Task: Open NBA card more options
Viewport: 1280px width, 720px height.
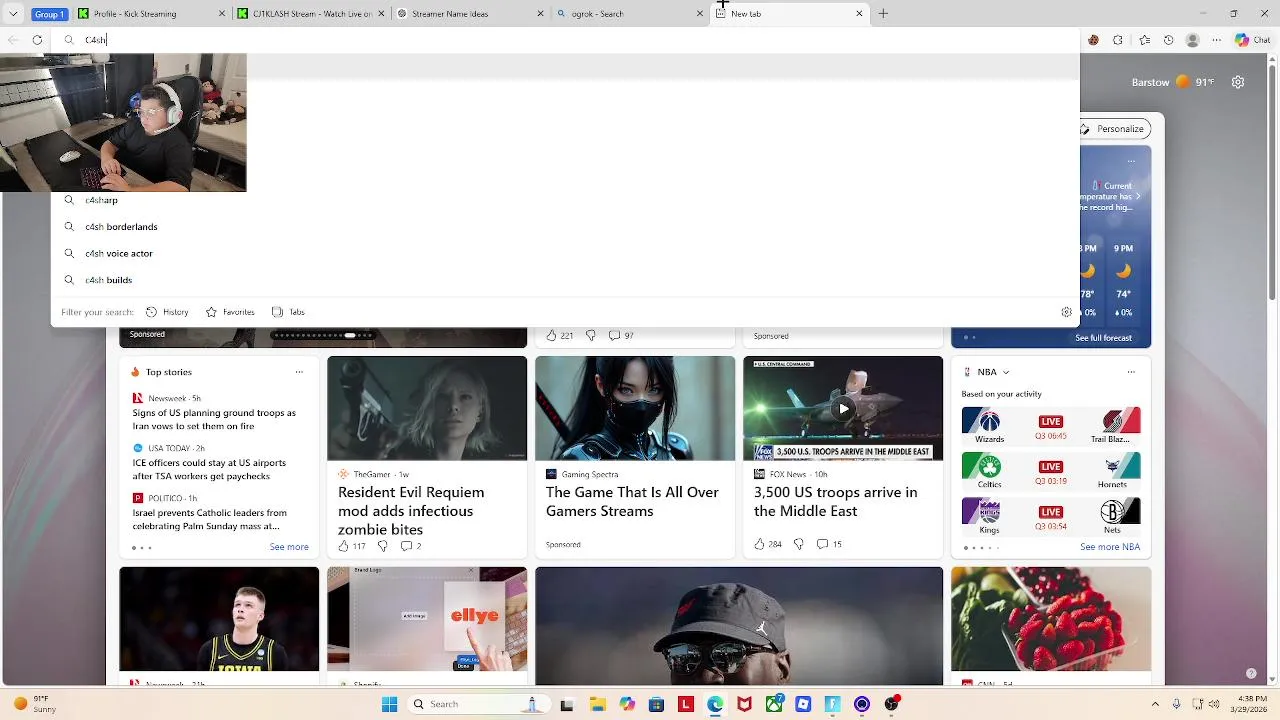Action: 1131,372
